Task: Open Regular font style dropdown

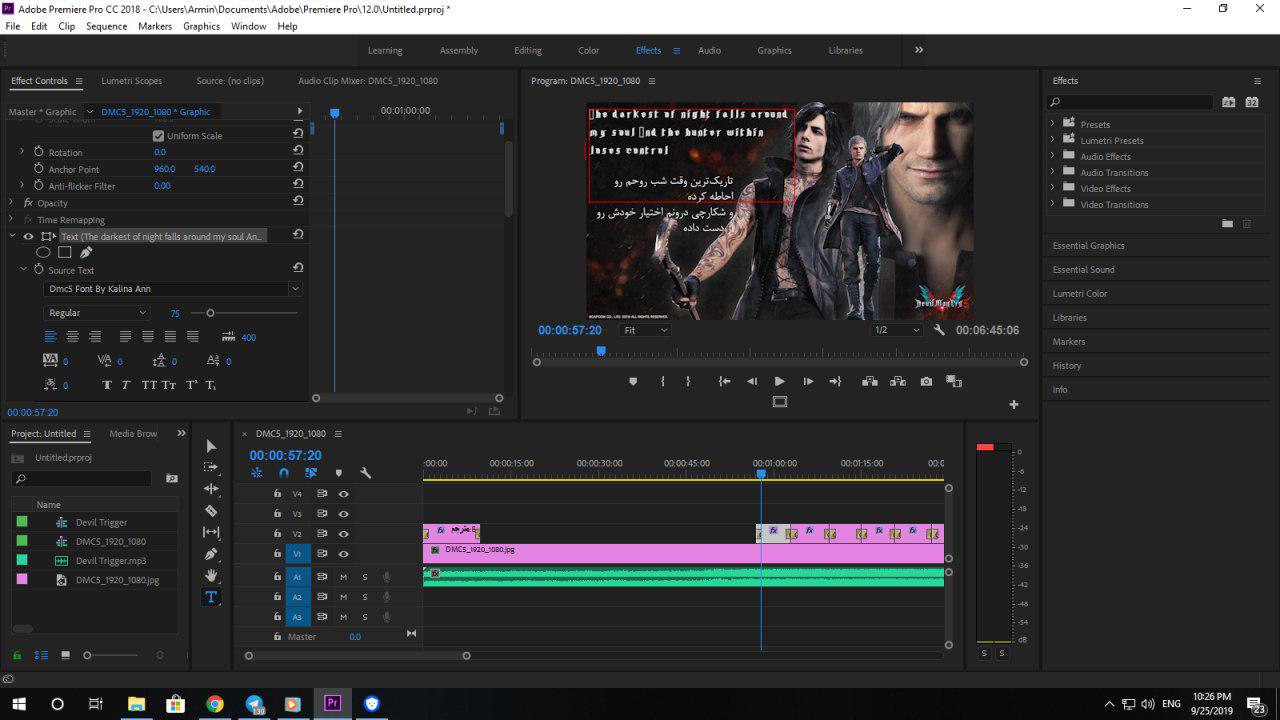Action: (x=97, y=313)
